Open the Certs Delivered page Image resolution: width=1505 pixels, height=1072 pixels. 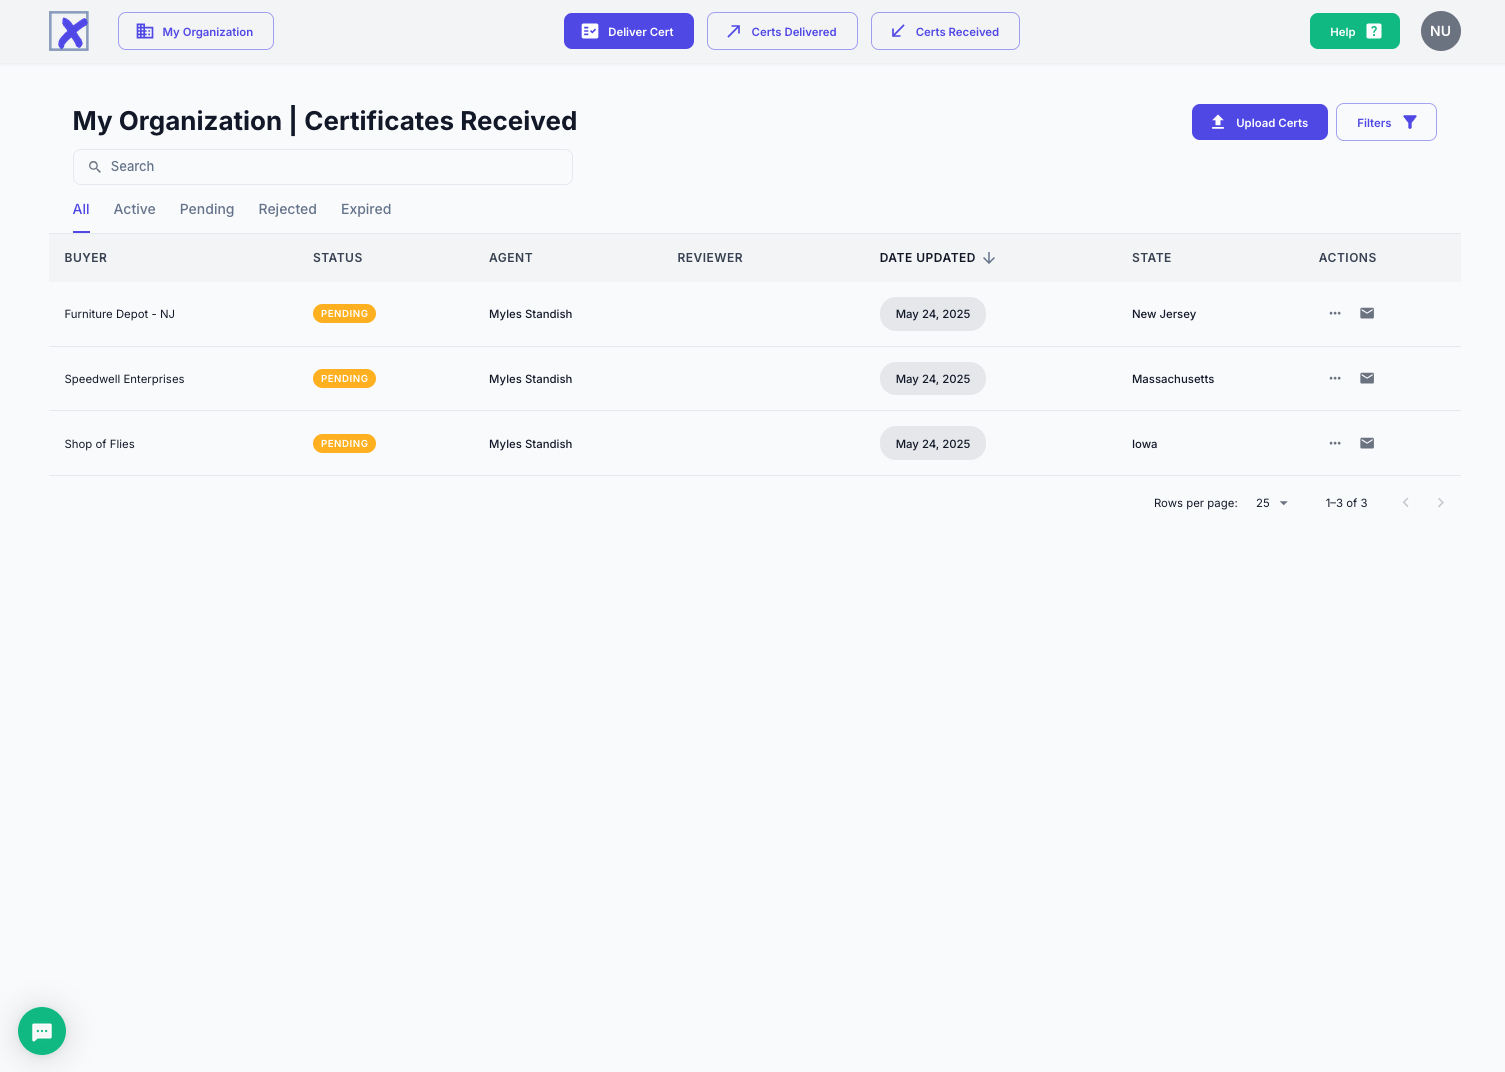point(782,31)
